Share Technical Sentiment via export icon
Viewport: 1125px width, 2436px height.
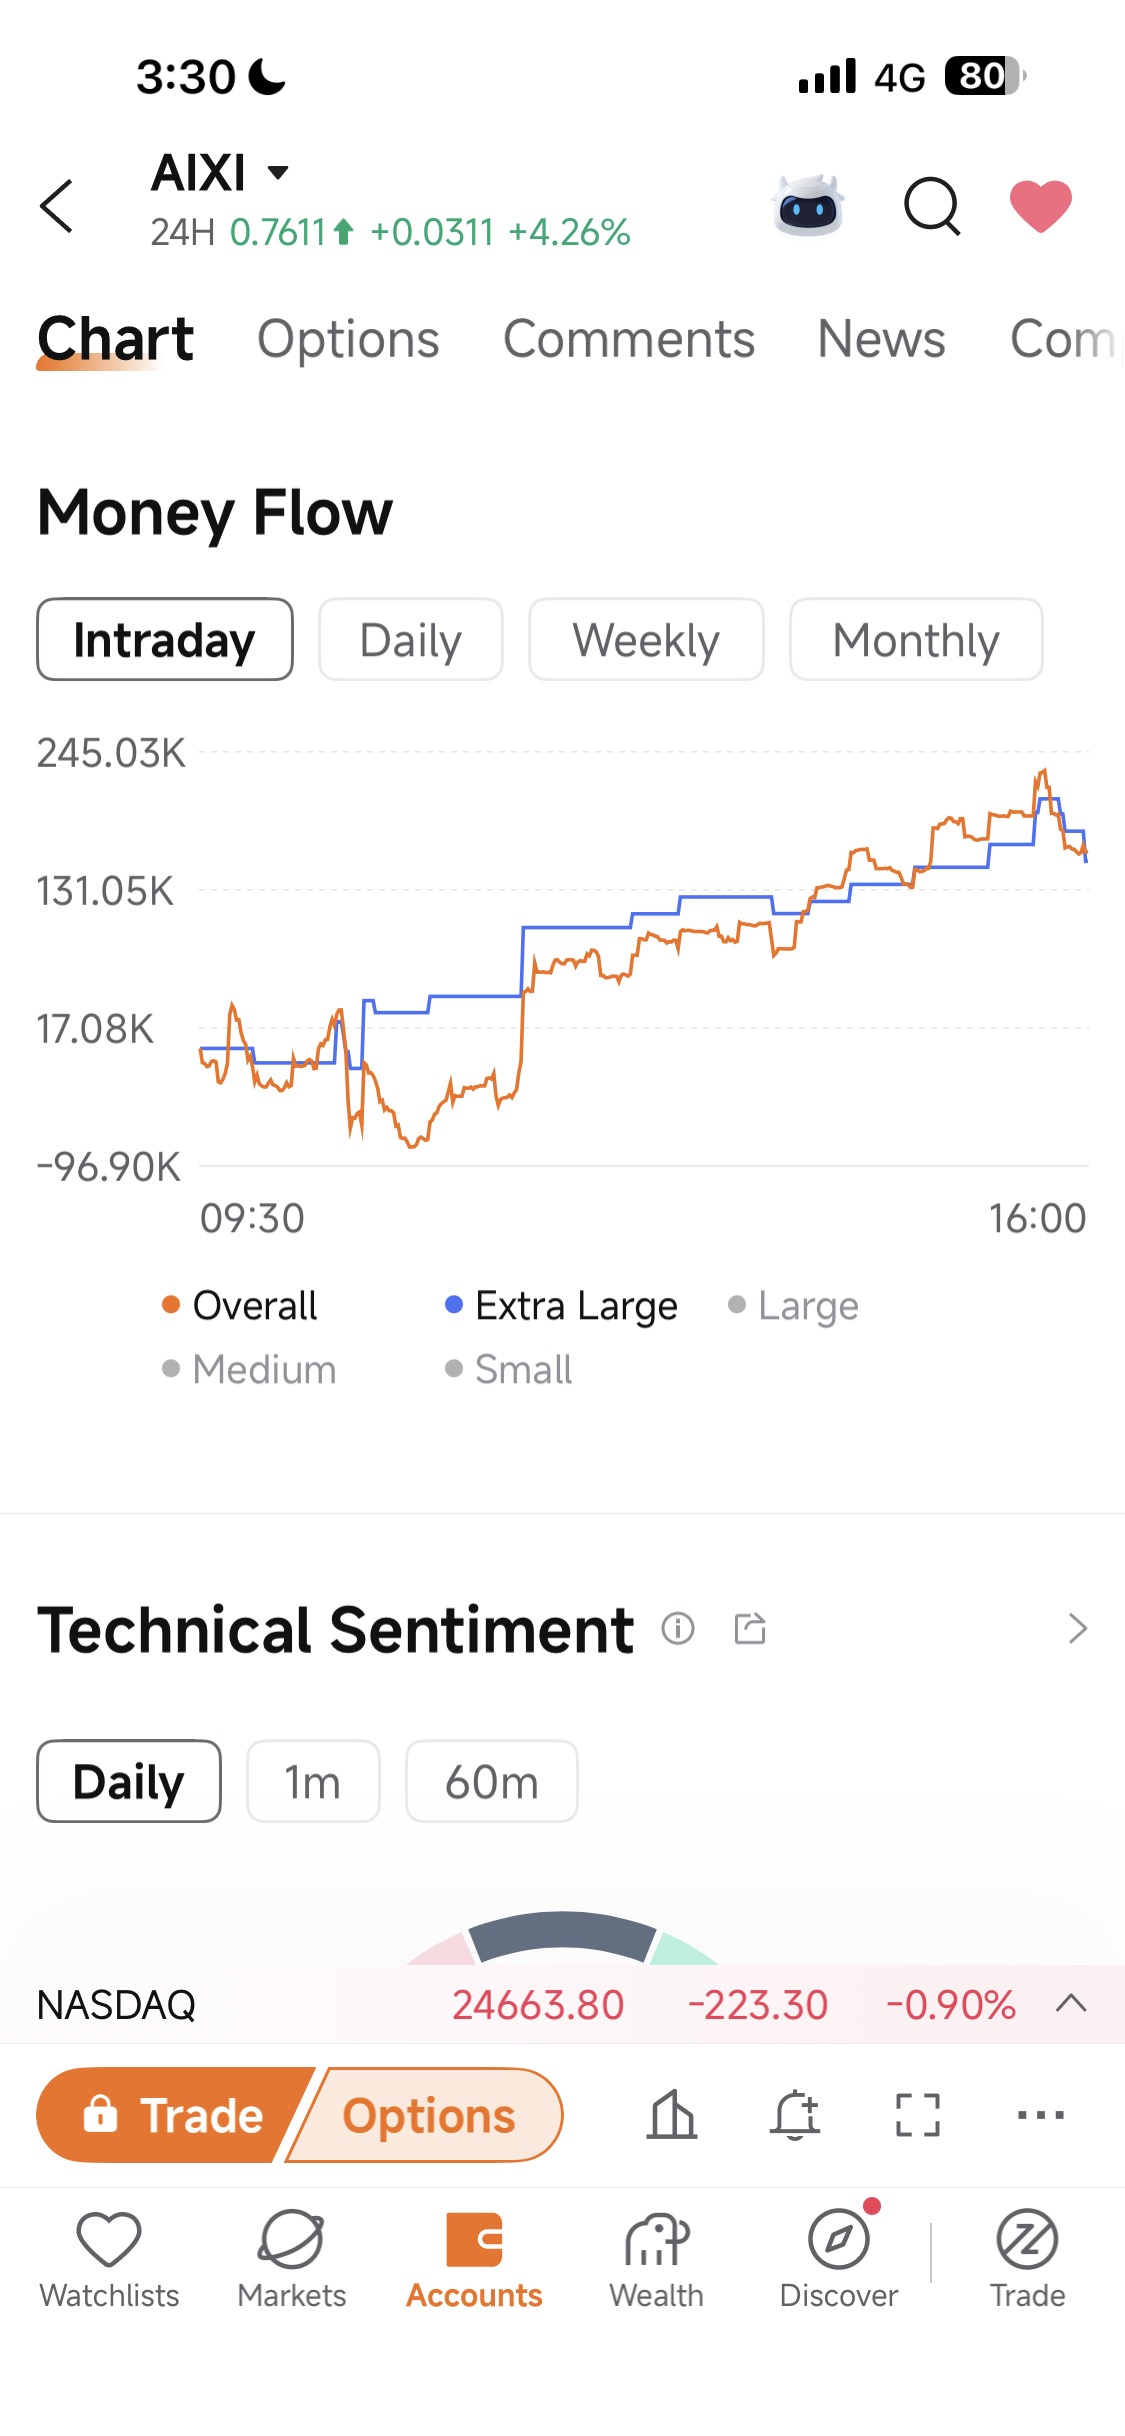[750, 1629]
